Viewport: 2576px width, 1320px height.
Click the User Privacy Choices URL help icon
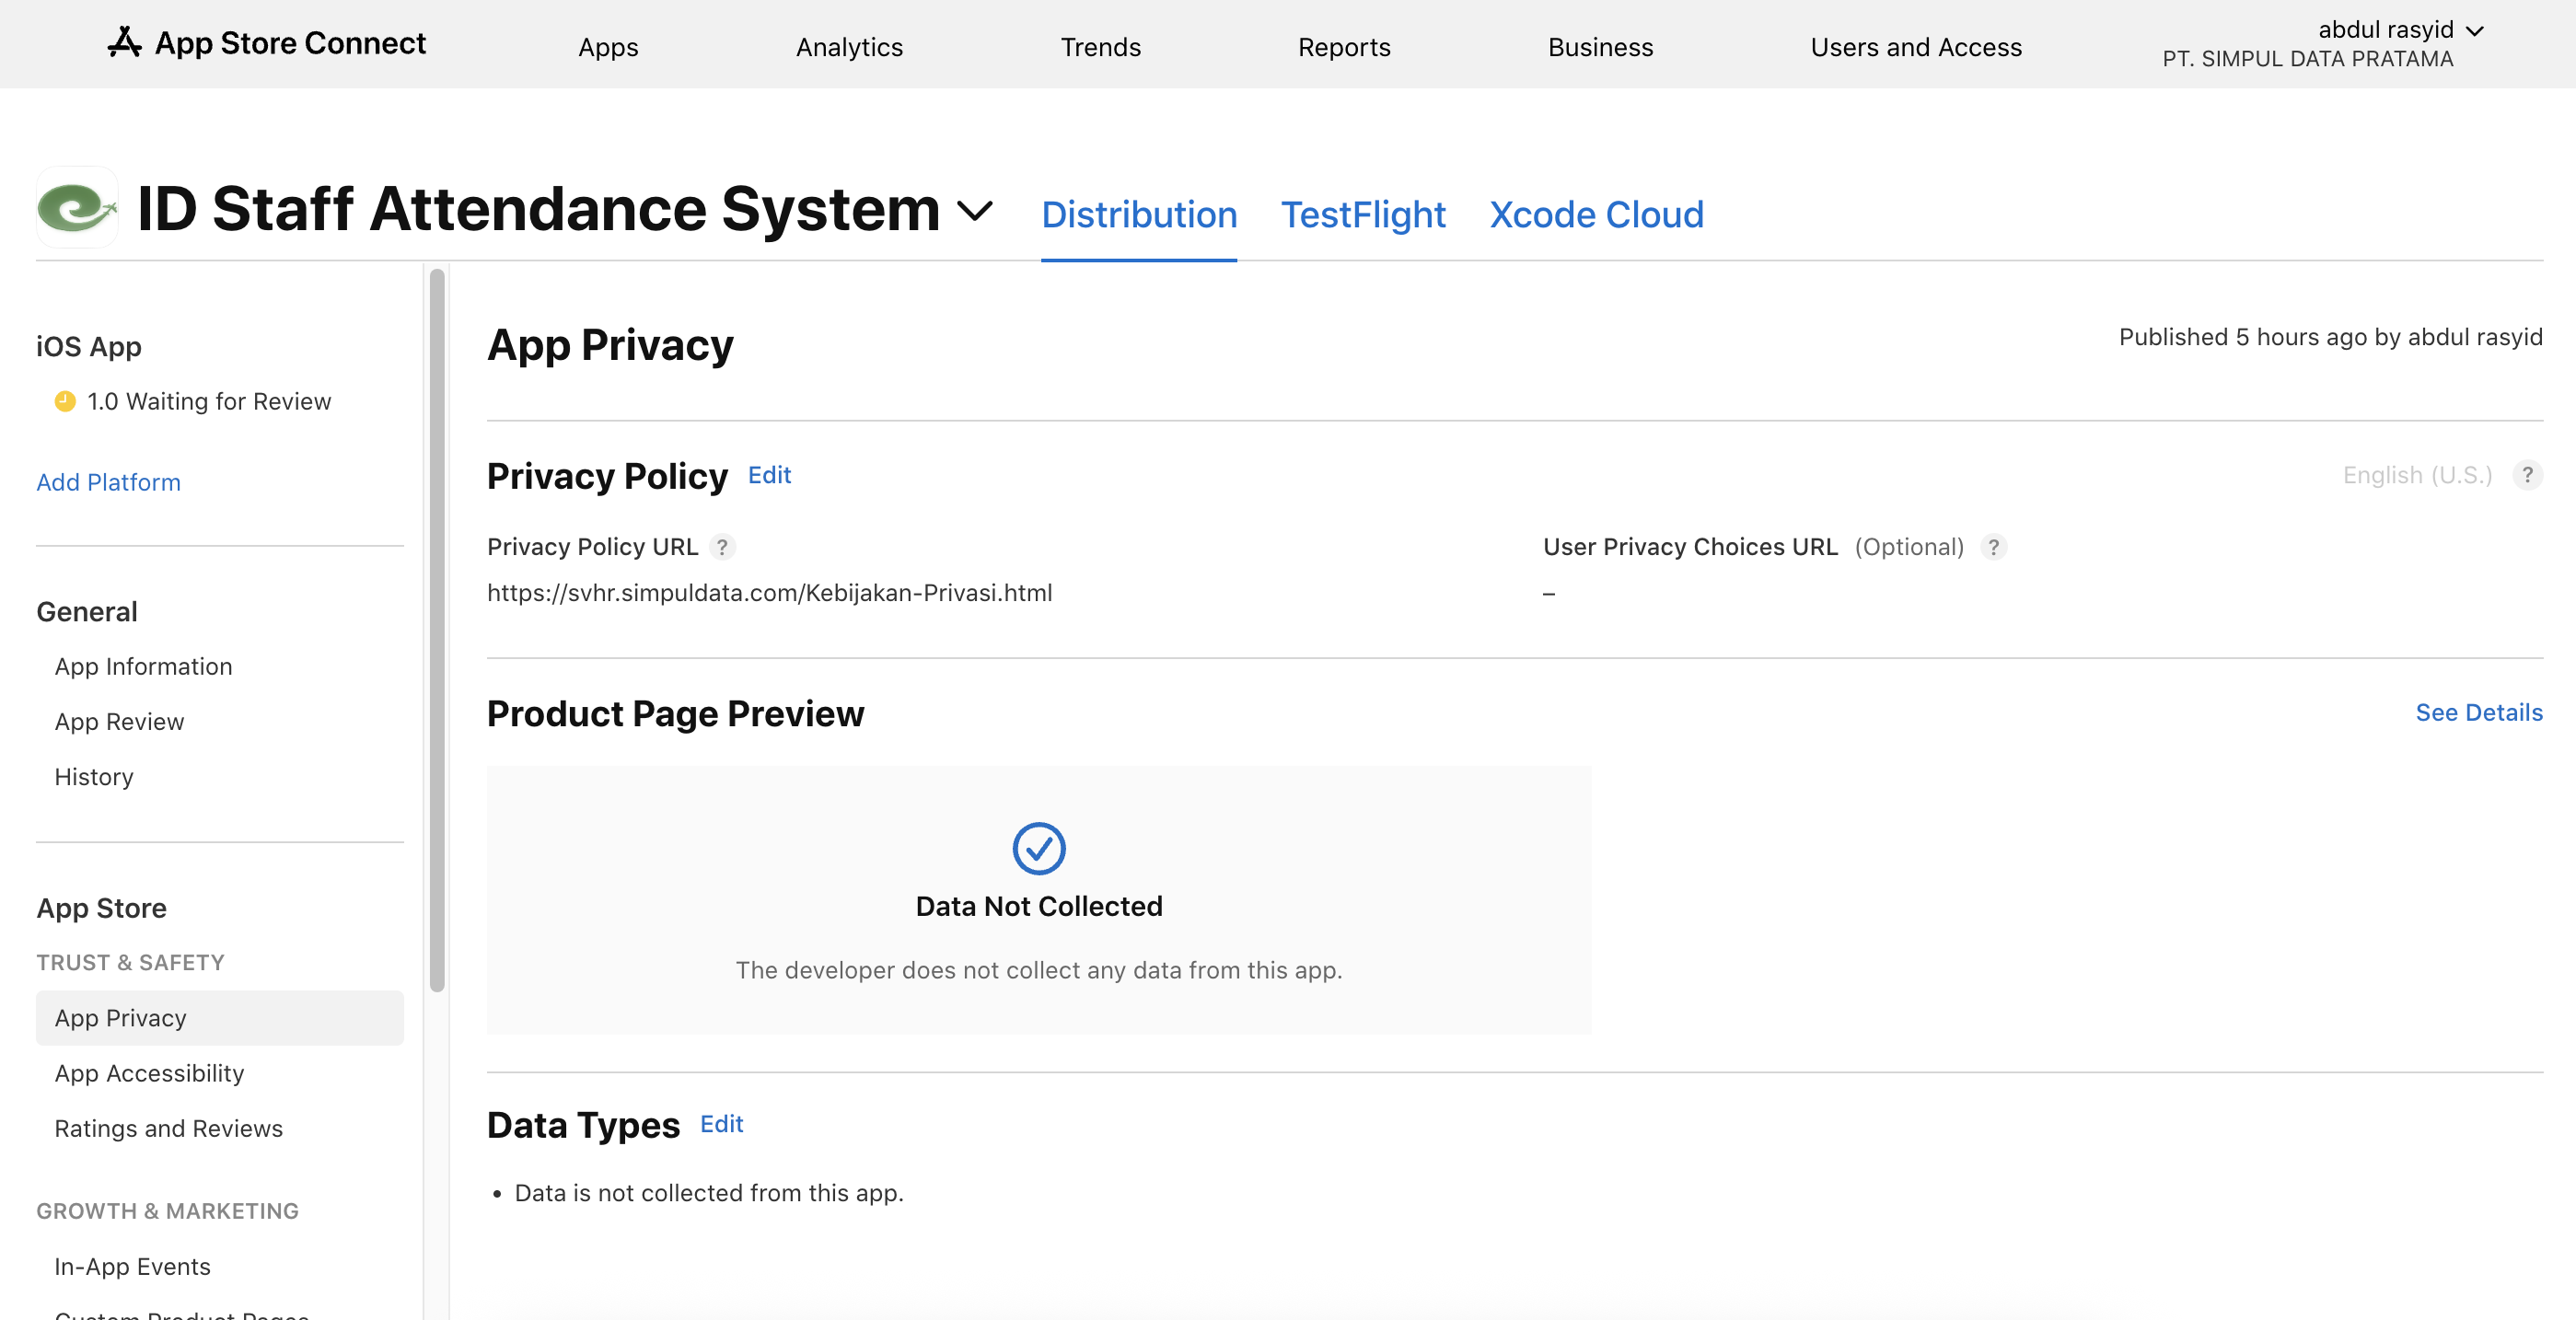tap(1993, 547)
